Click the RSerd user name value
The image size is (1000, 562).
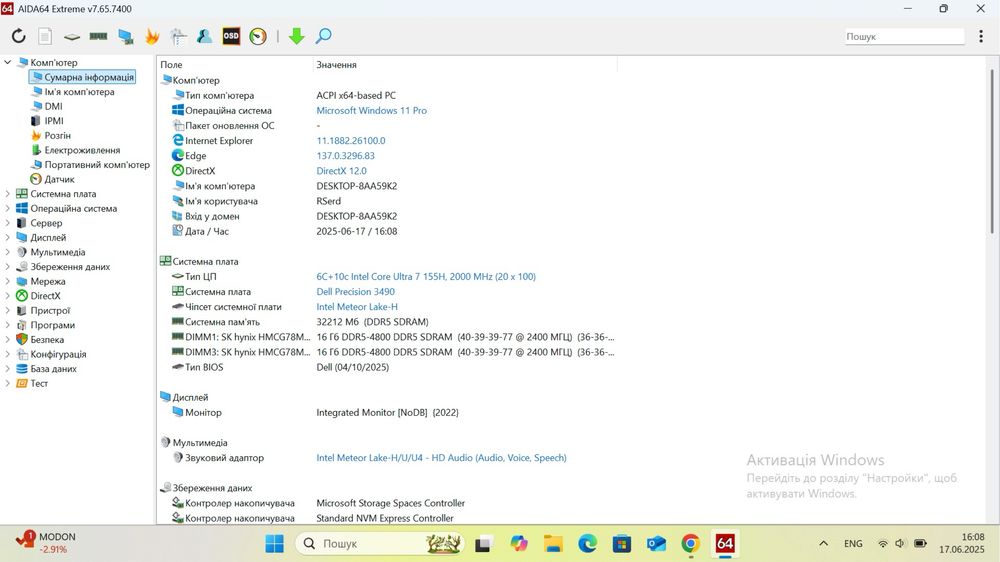(328, 202)
